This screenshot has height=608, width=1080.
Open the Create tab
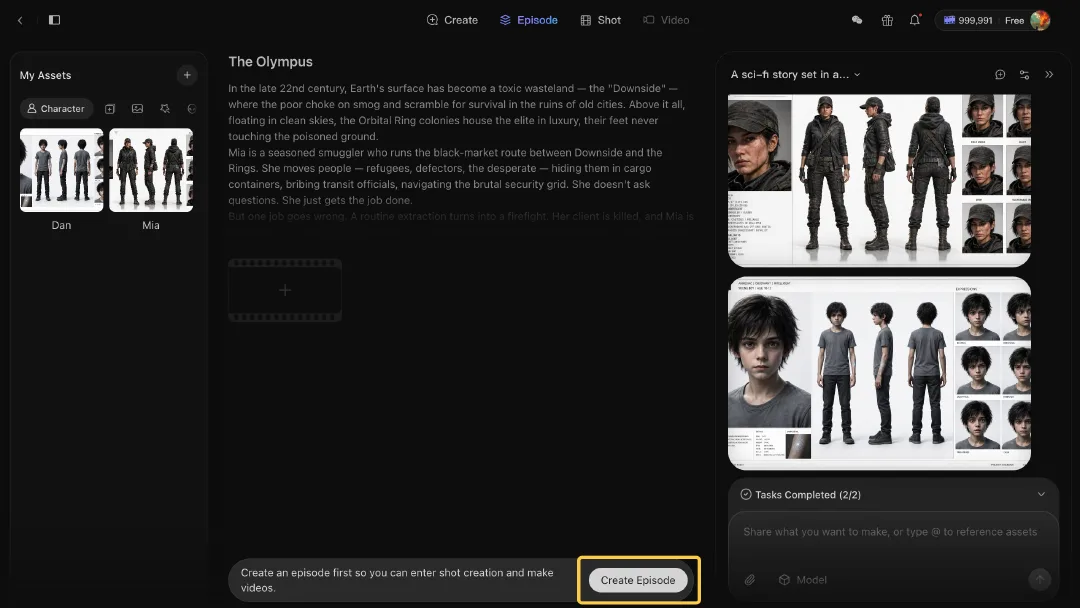452,20
